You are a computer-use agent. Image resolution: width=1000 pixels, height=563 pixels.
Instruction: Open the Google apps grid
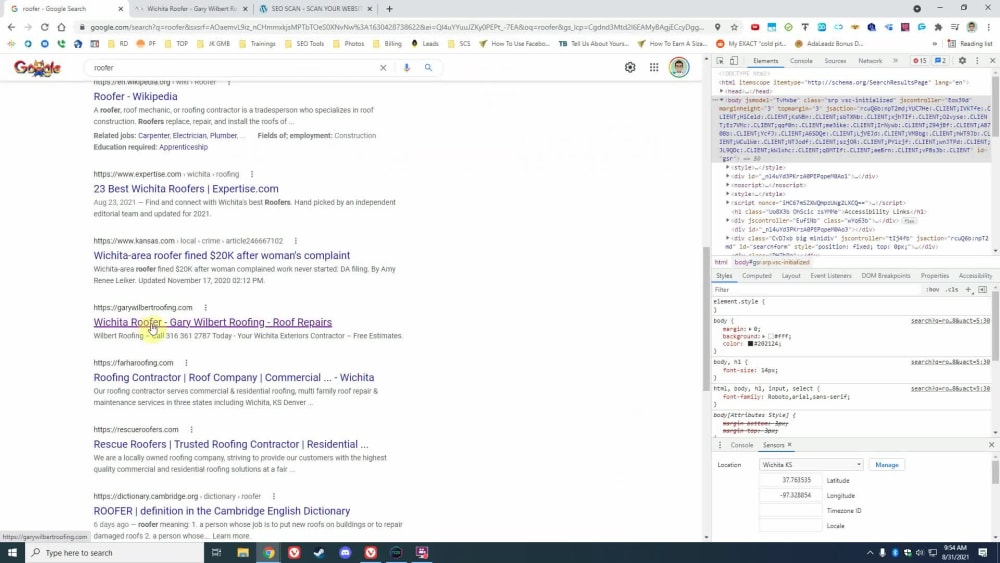point(654,68)
